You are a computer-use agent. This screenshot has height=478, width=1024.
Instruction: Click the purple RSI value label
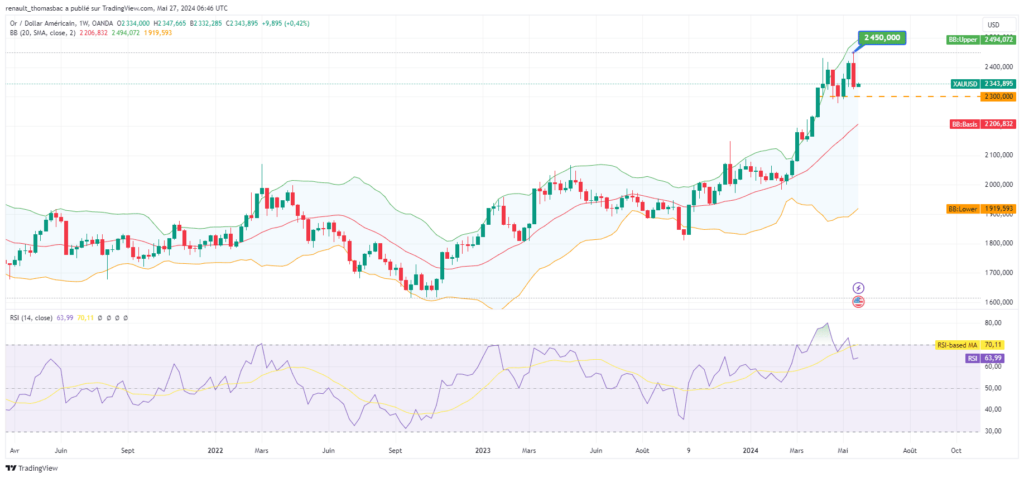[x=983, y=357]
